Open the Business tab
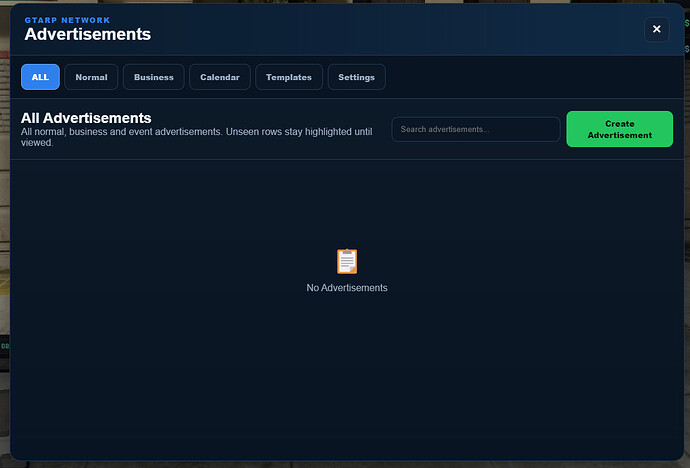The height and width of the screenshot is (468, 690). (x=154, y=77)
